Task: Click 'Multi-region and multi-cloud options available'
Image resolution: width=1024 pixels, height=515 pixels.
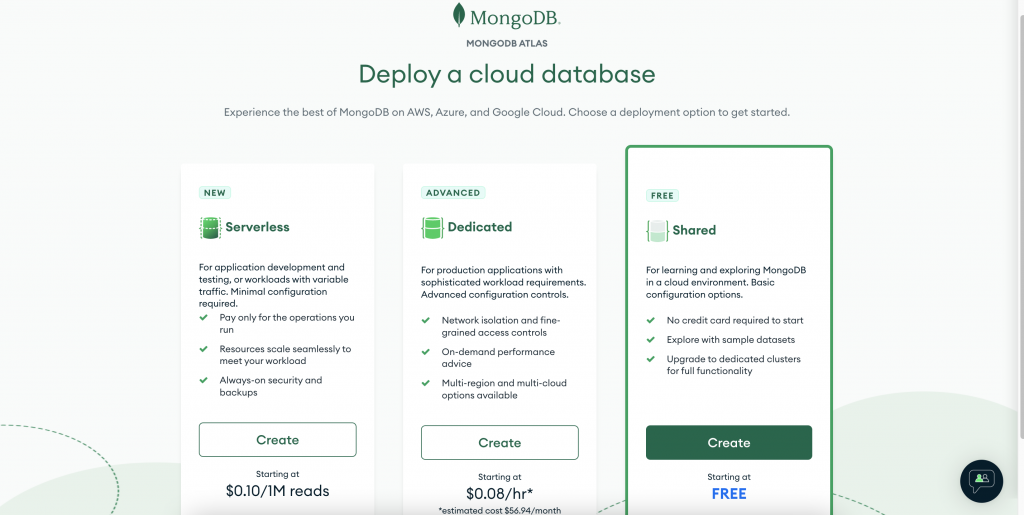Action: (504, 389)
